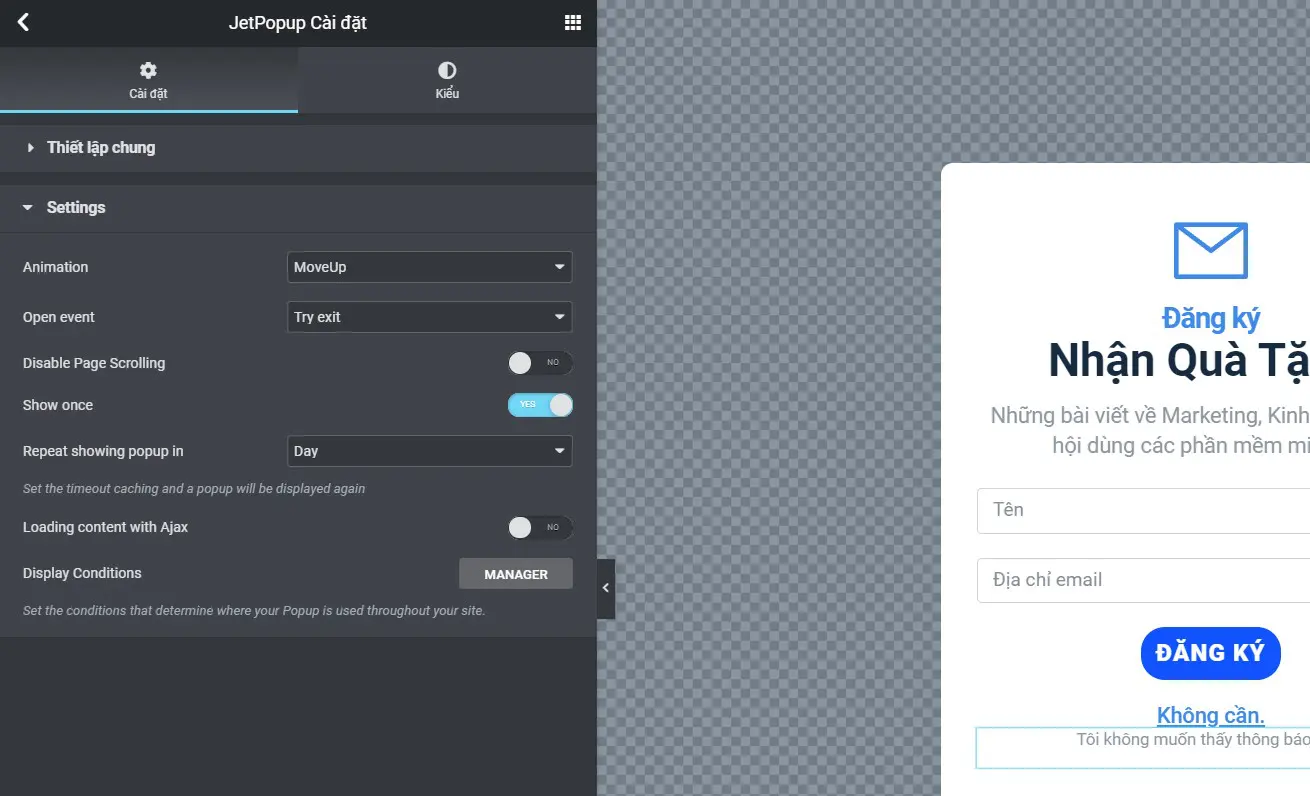
Task: Enable Disable Page Scrolling switch
Action: click(540, 363)
